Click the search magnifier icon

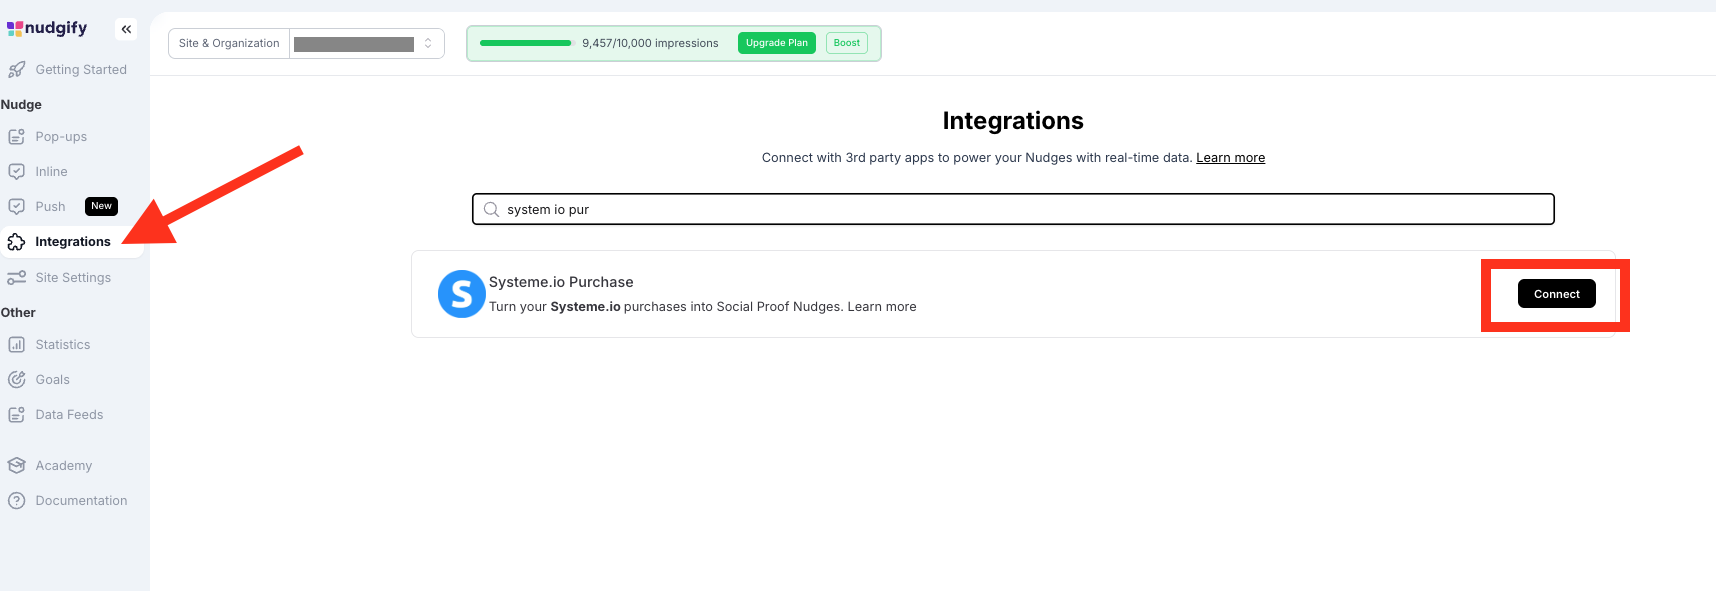click(x=491, y=210)
